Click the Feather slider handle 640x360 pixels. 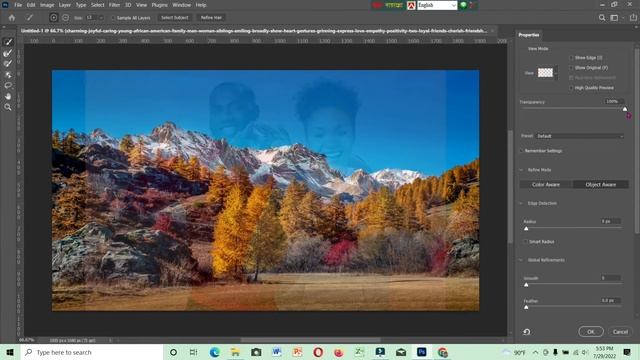[526, 307]
